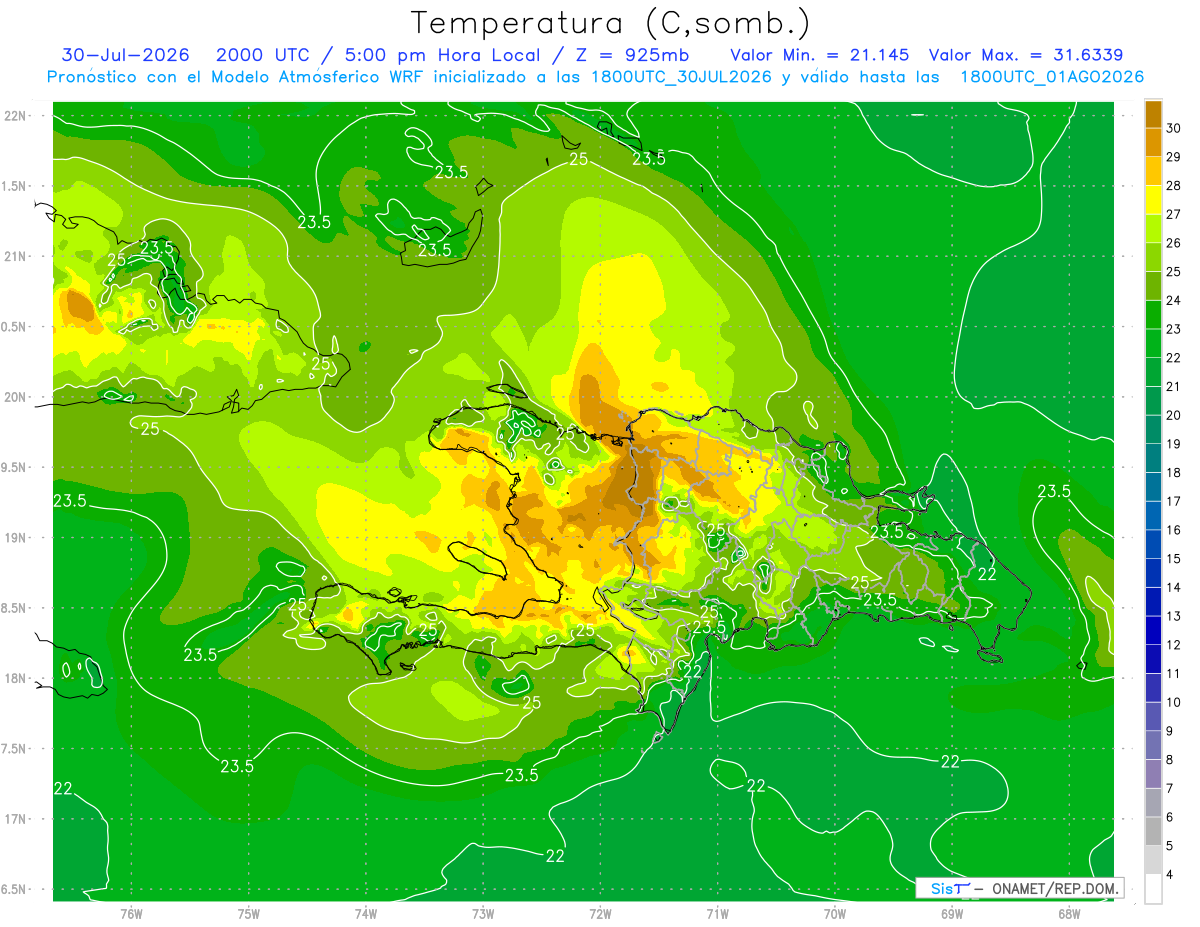The image size is (1200, 927).
Task: Click the "69W" longitude axis label
Action: coord(952,913)
